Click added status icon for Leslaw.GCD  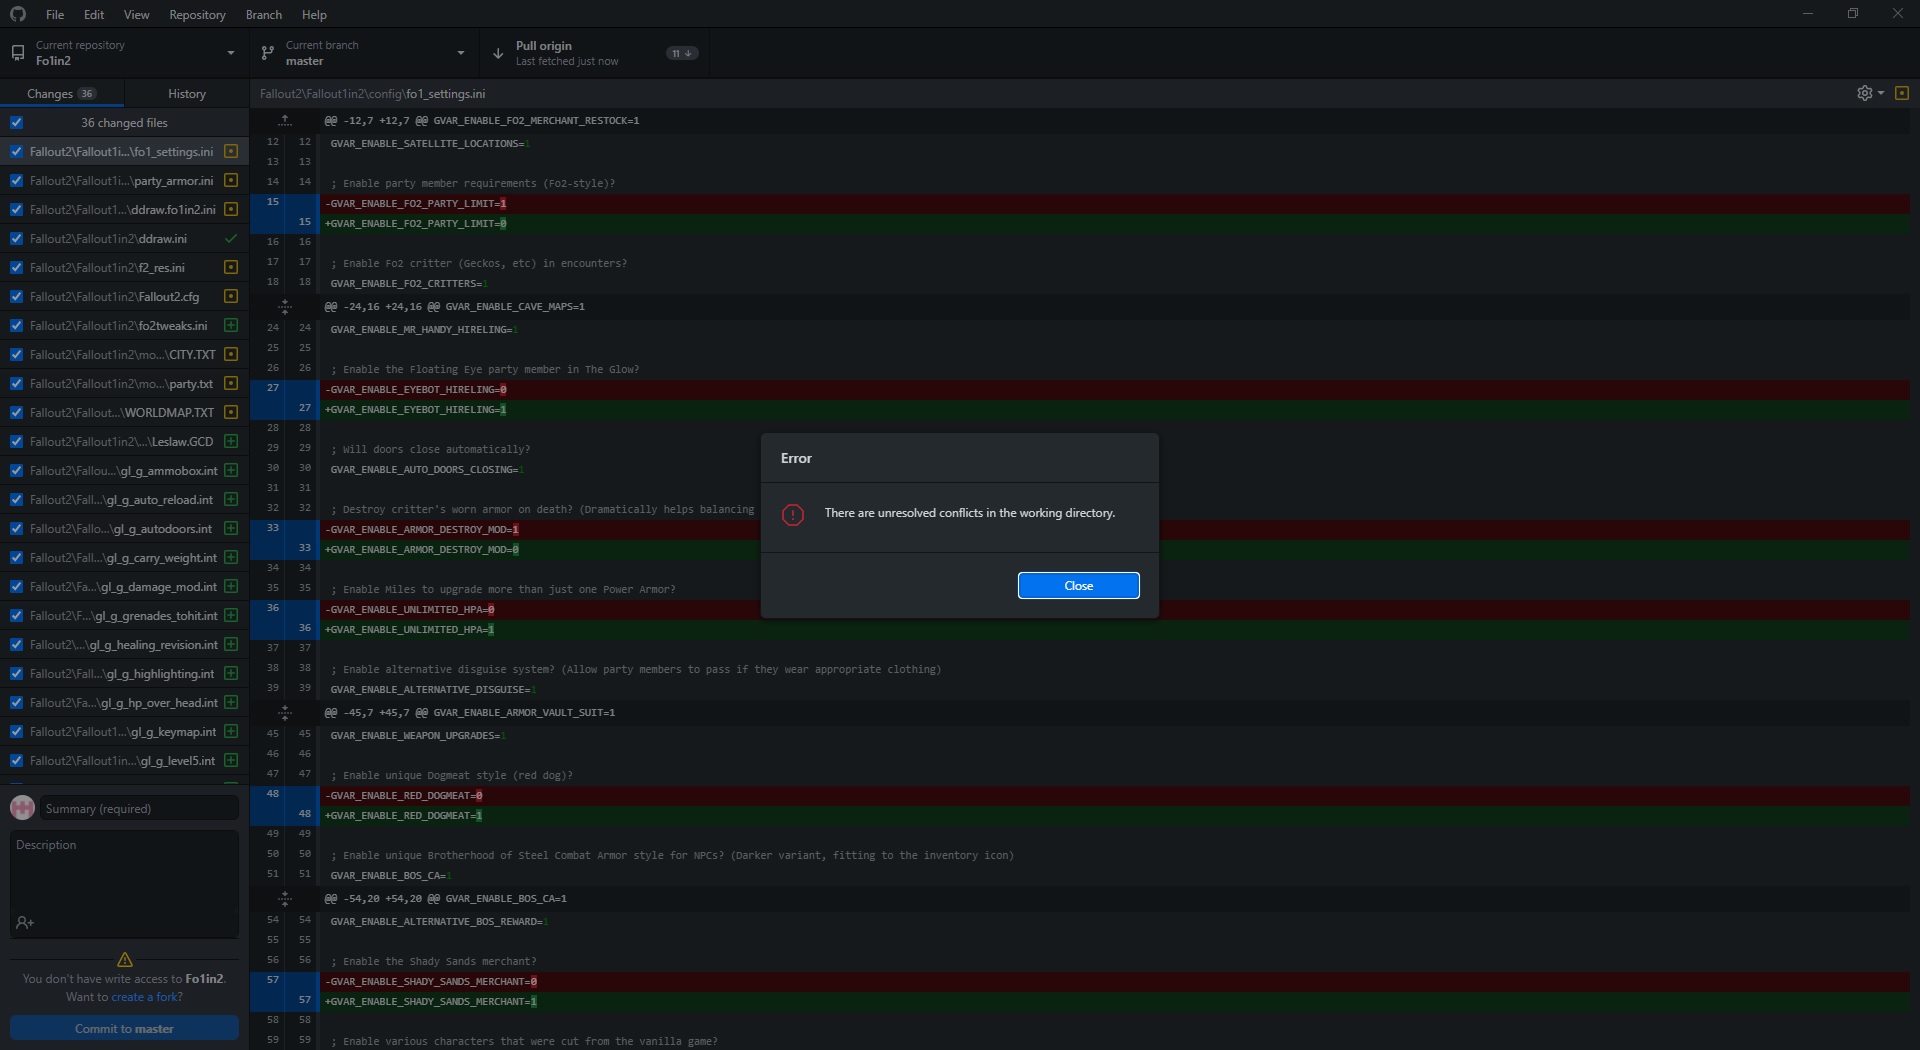point(231,441)
